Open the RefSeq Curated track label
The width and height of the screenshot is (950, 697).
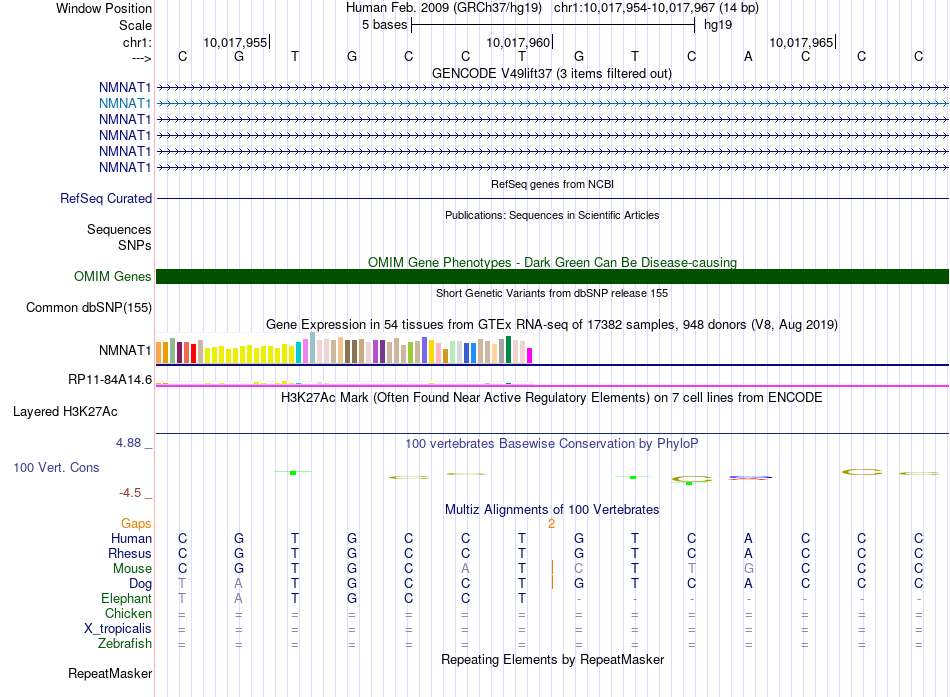point(106,198)
